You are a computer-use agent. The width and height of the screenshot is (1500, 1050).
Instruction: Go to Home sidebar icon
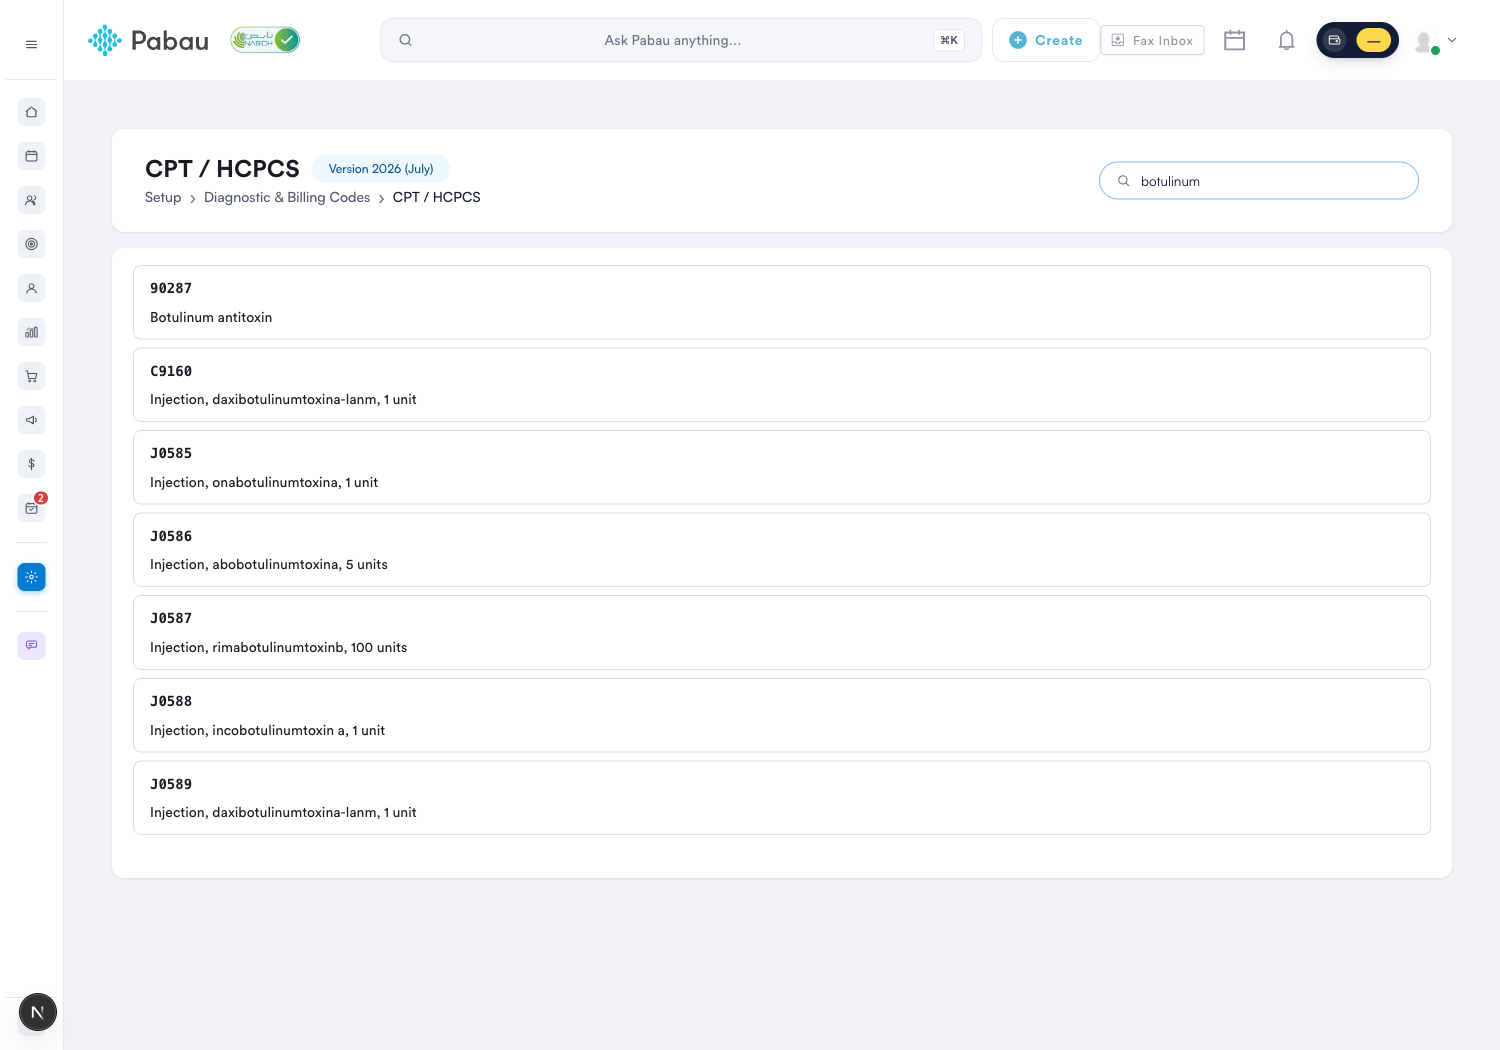coord(31,112)
